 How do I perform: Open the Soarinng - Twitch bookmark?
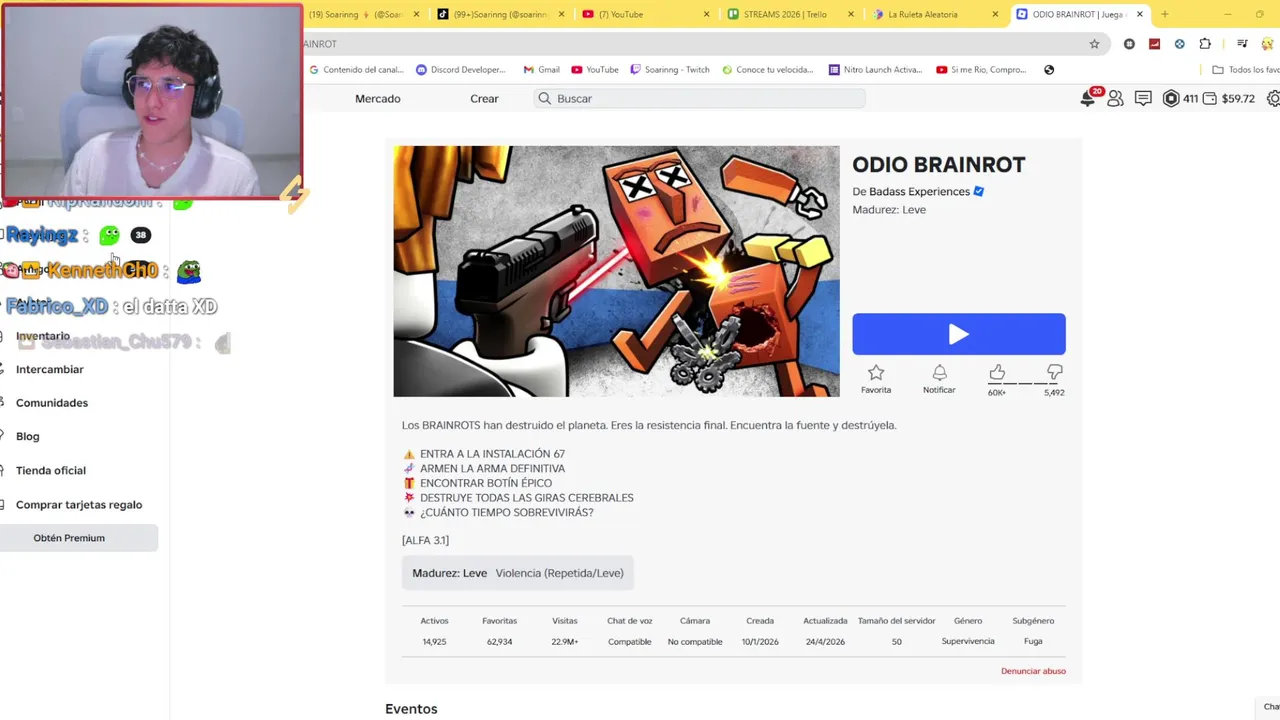coord(670,70)
